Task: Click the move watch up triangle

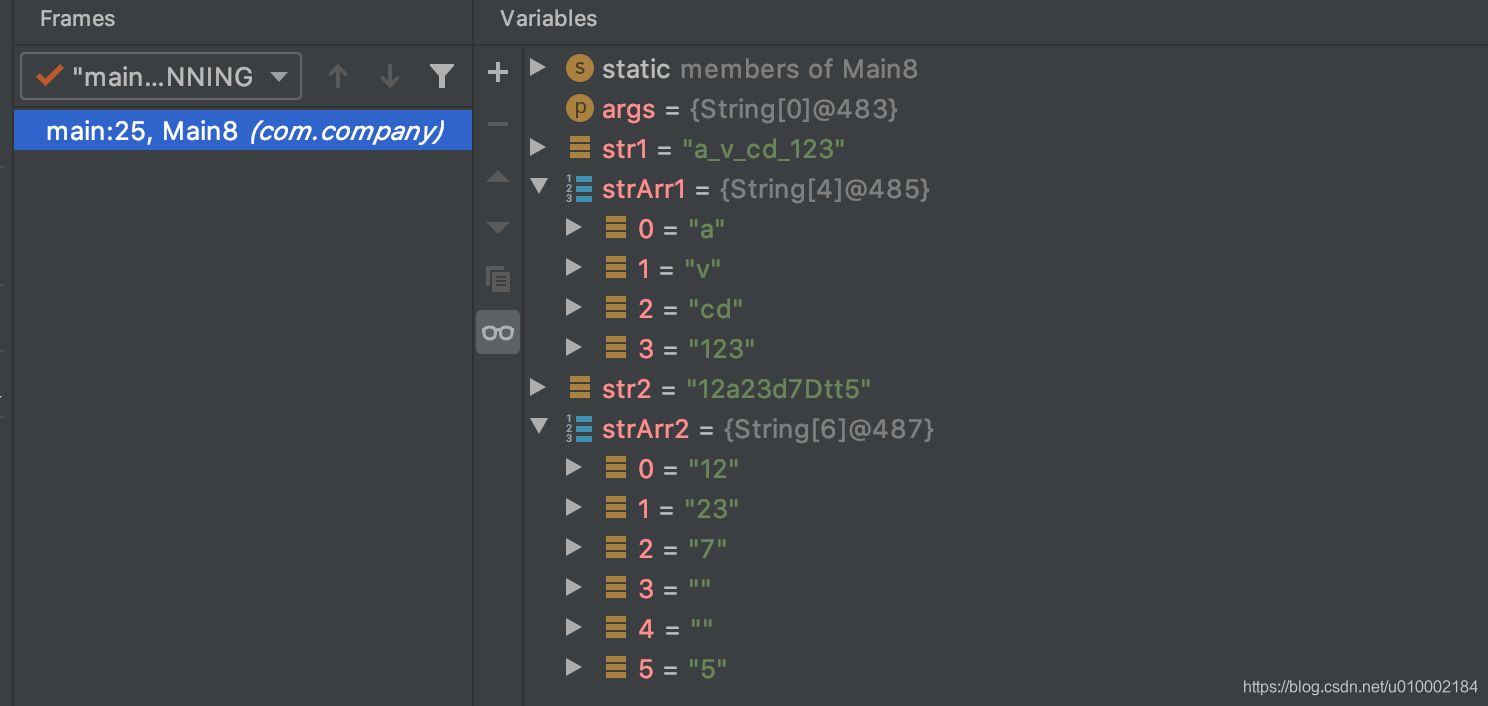Action: [x=497, y=177]
